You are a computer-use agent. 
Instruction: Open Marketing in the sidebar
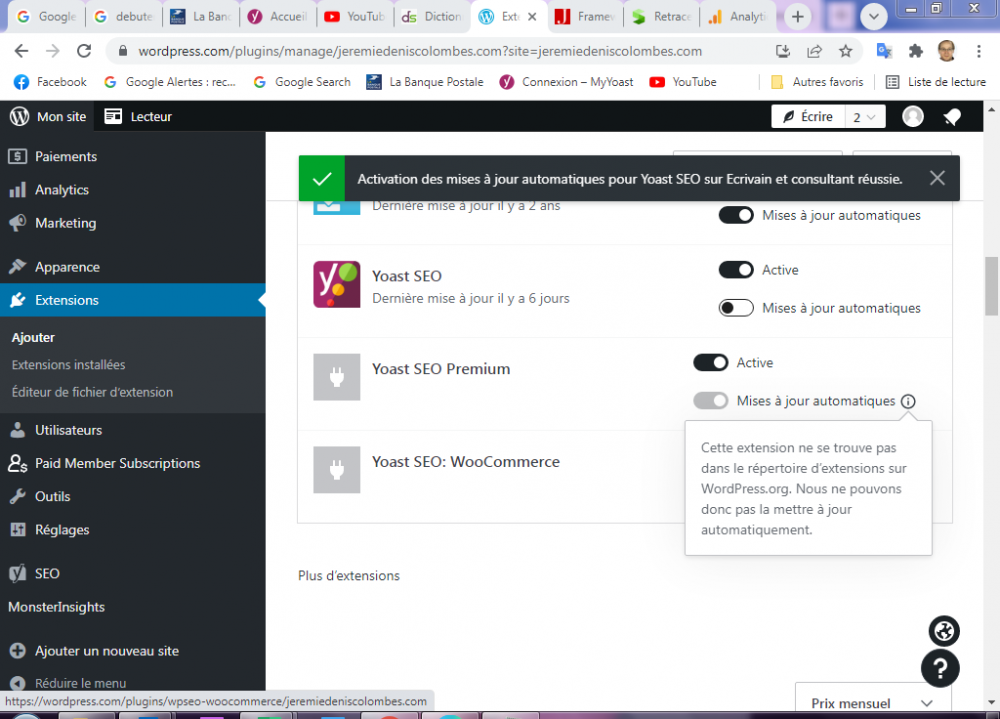133,223
